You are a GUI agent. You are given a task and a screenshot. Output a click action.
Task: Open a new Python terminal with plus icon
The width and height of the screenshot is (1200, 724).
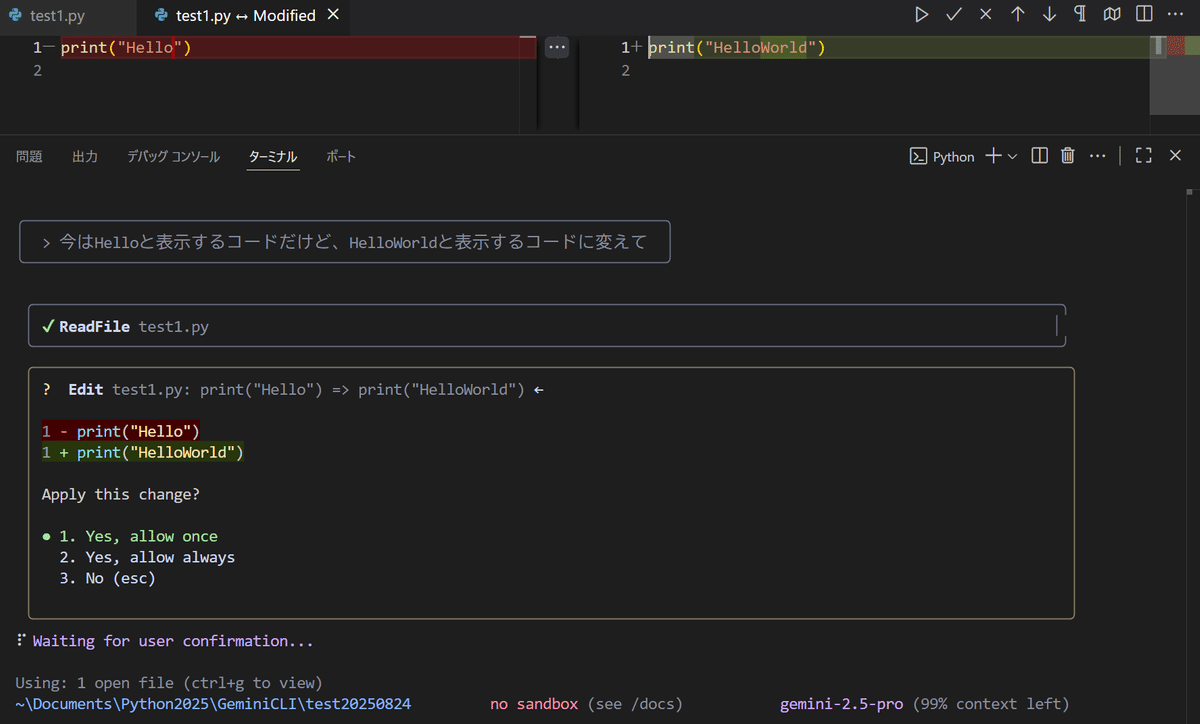coord(993,156)
